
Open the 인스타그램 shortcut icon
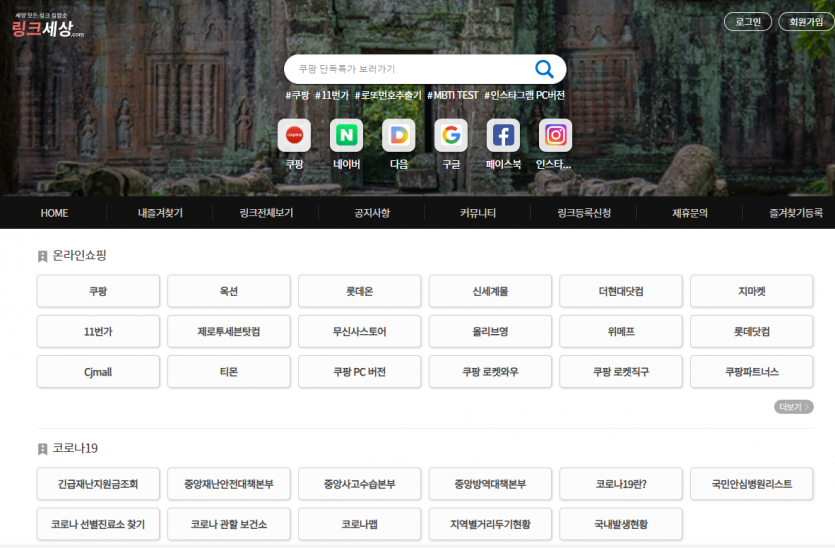(555, 135)
